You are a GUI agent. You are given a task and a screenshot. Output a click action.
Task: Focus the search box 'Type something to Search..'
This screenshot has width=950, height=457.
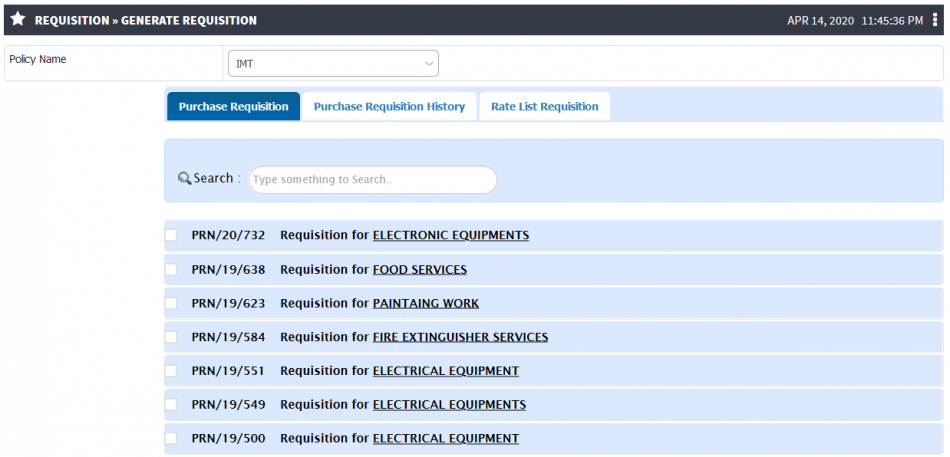pos(373,179)
